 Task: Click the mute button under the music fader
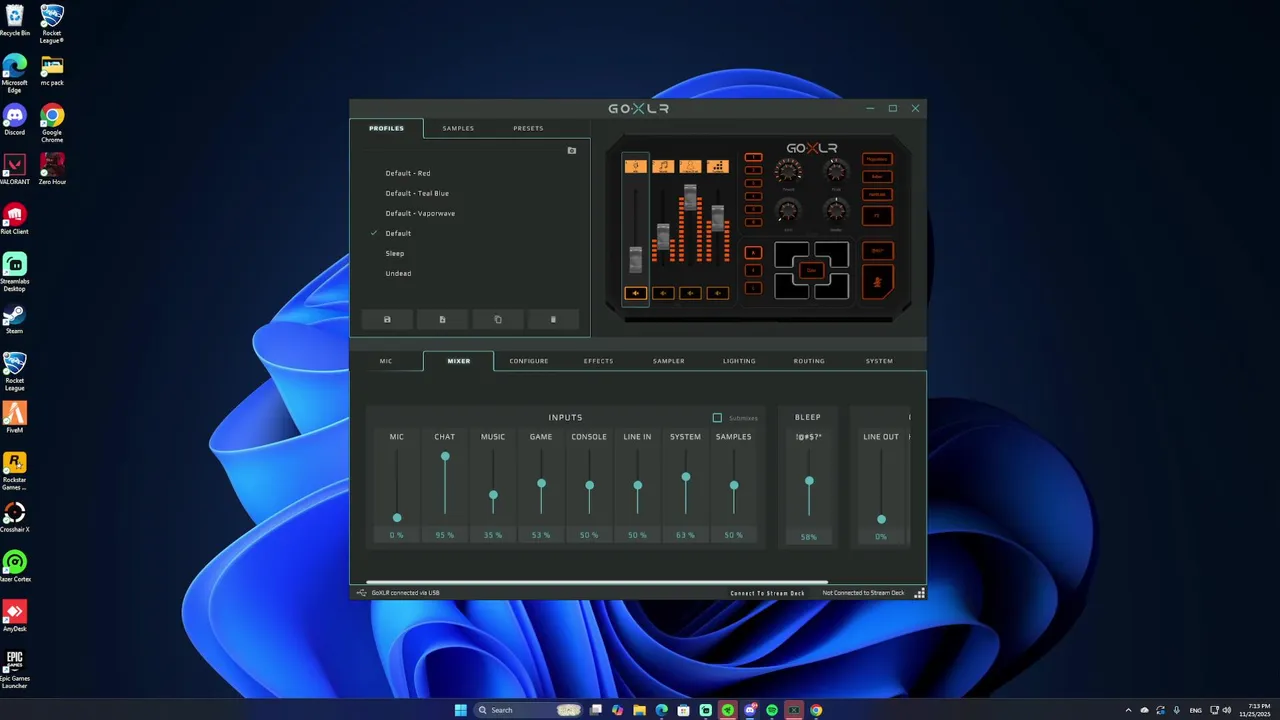click(x=663, y=293)
